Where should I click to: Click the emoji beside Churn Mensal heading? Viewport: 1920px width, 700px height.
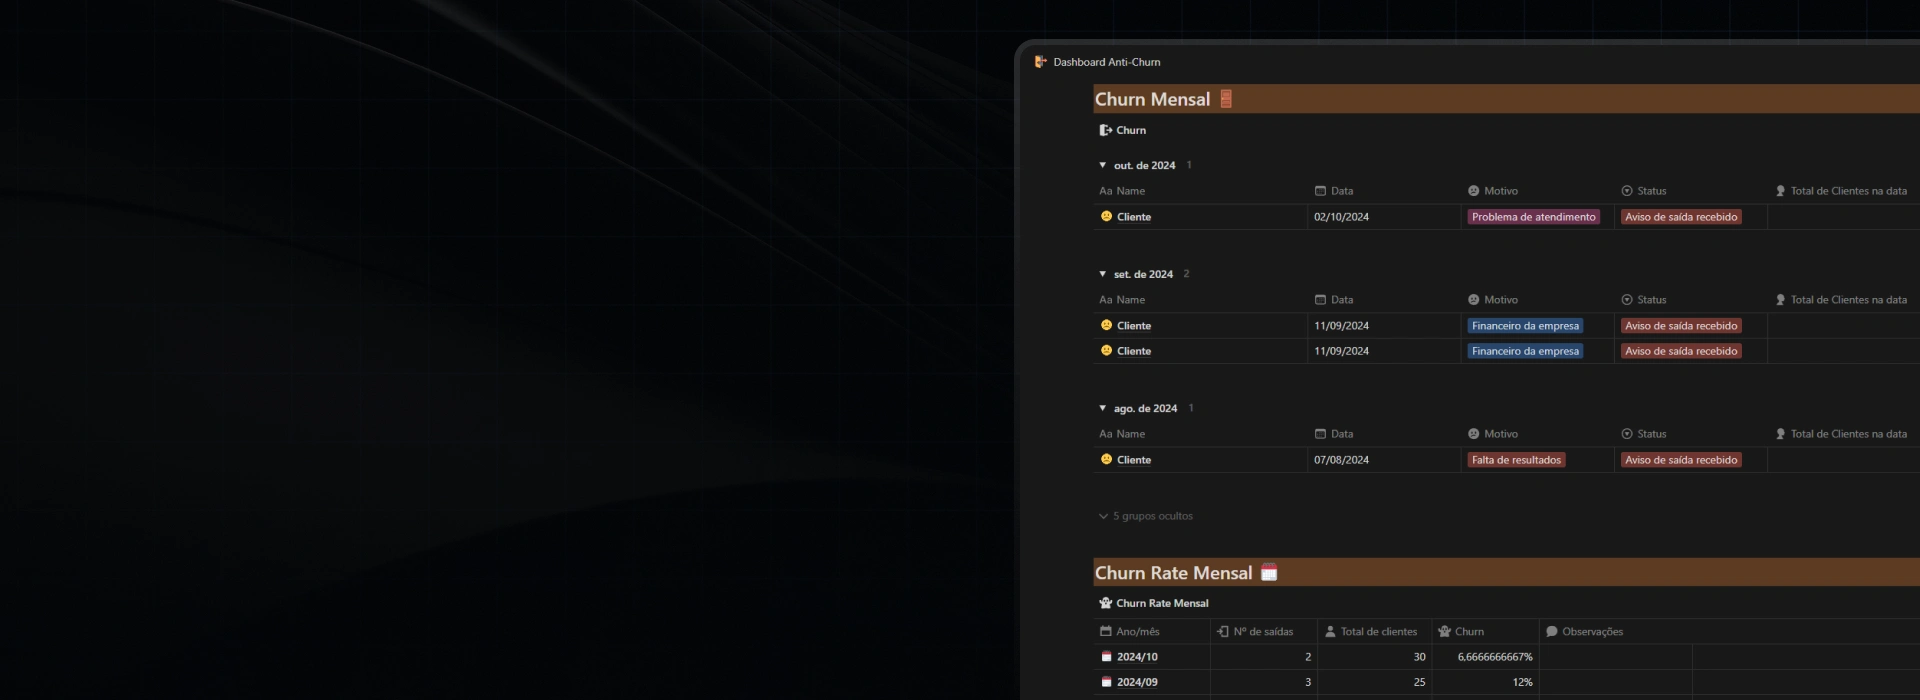tap(1226, 99)
